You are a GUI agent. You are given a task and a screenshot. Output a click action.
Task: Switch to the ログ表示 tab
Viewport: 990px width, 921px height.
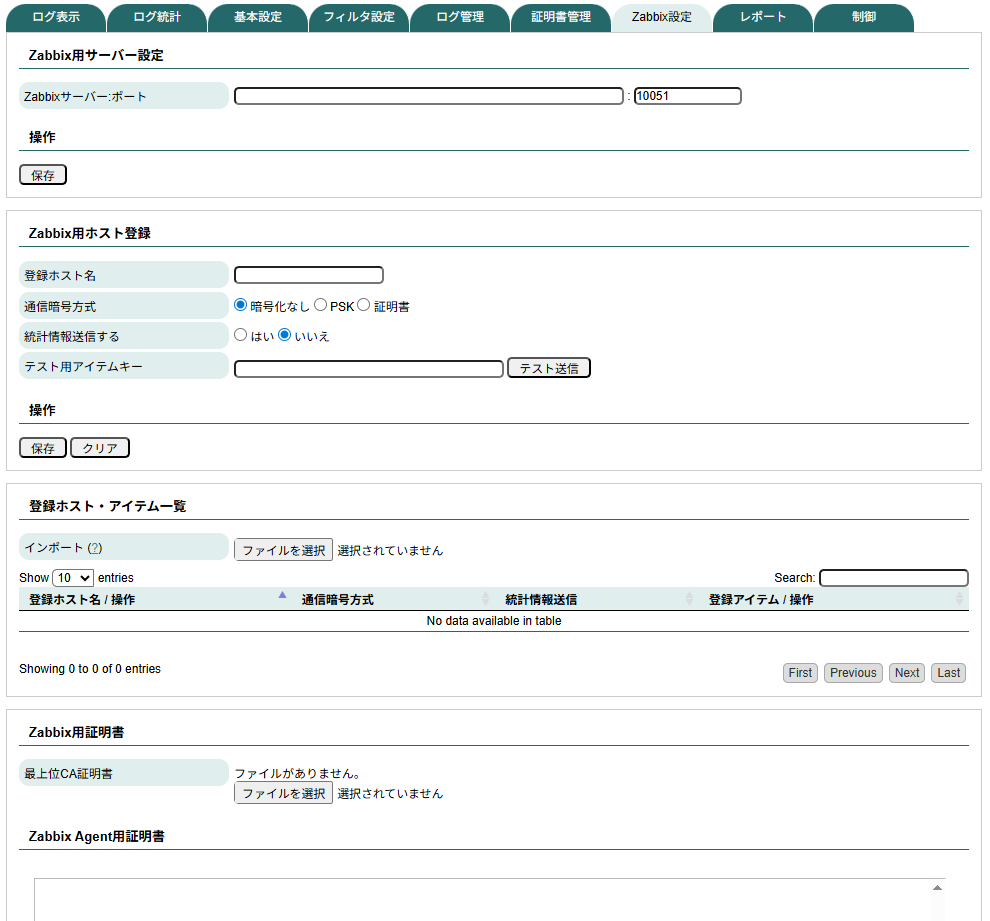pyautogui.click(x=55, y=17)
